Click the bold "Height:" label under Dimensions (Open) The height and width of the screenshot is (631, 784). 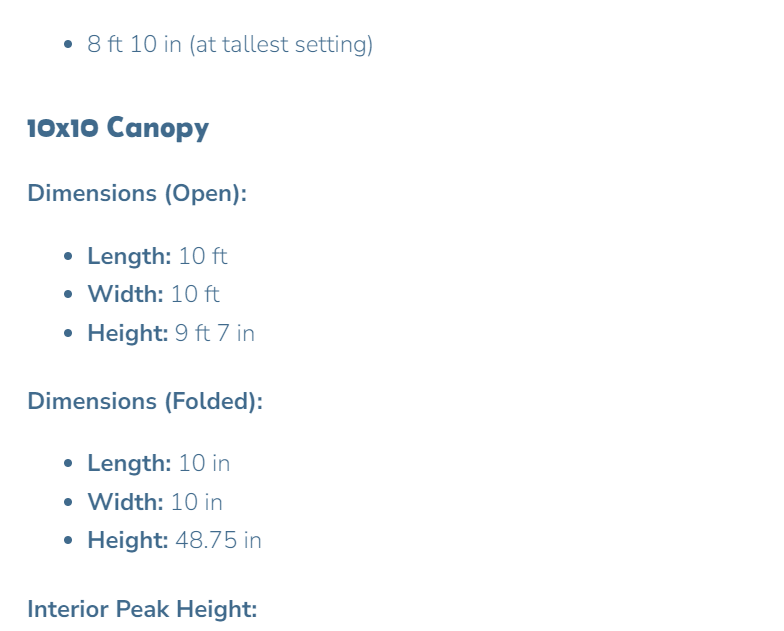pyautogui.click(x=127, y=333)
